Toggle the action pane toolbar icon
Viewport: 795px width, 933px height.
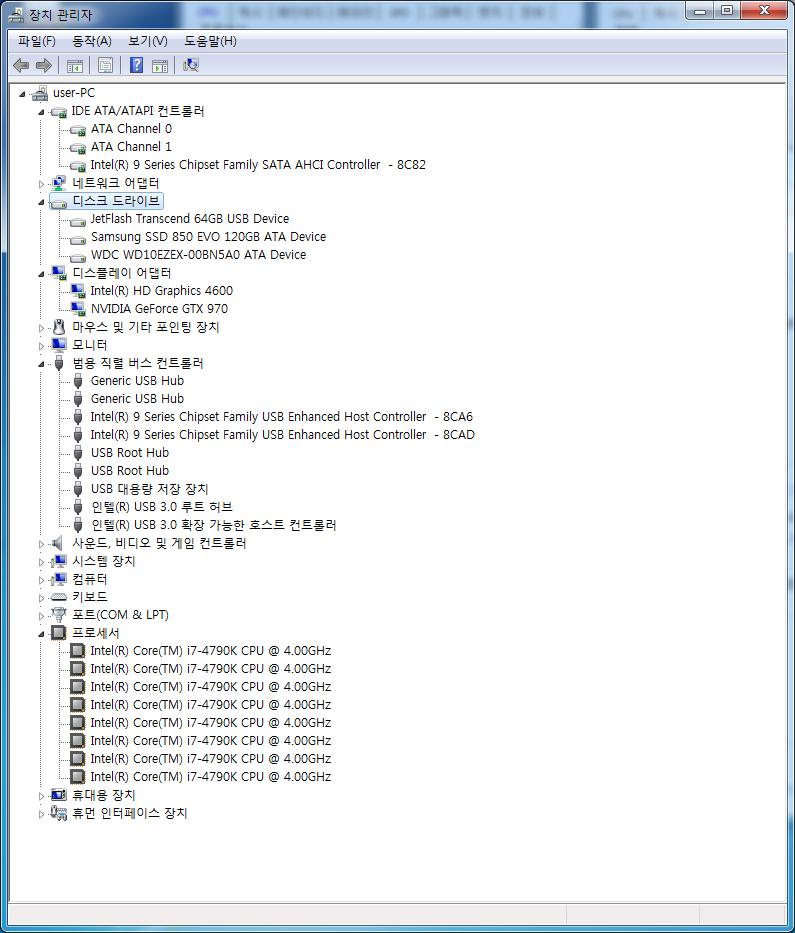click(159, 65)
